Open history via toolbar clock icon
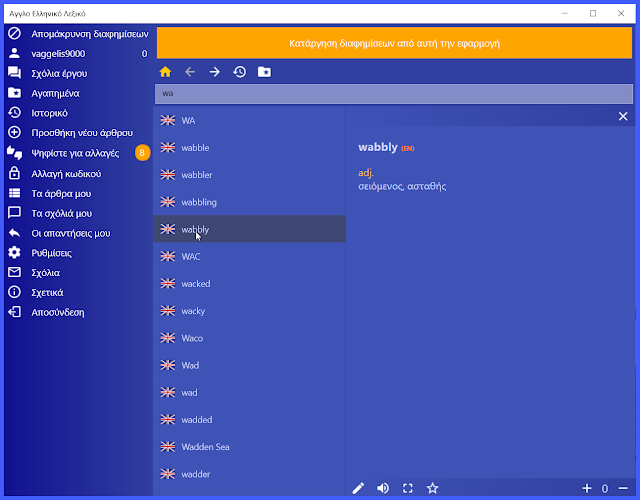This screenshot has height=500, width=640. point(240,72)
